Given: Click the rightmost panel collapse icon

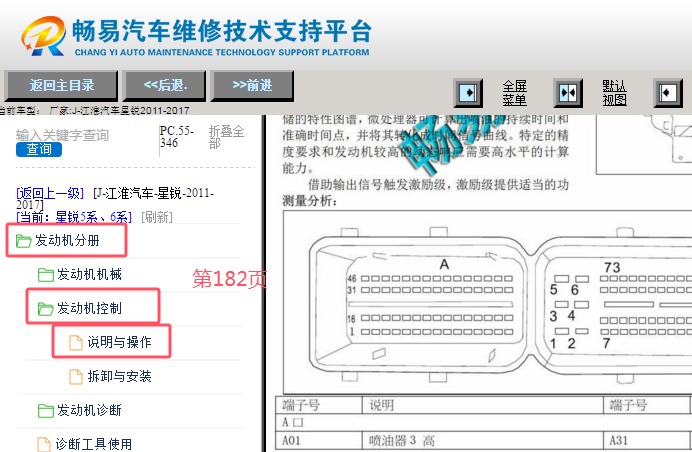Looking at the screenshot, I should tap(668, 93).
